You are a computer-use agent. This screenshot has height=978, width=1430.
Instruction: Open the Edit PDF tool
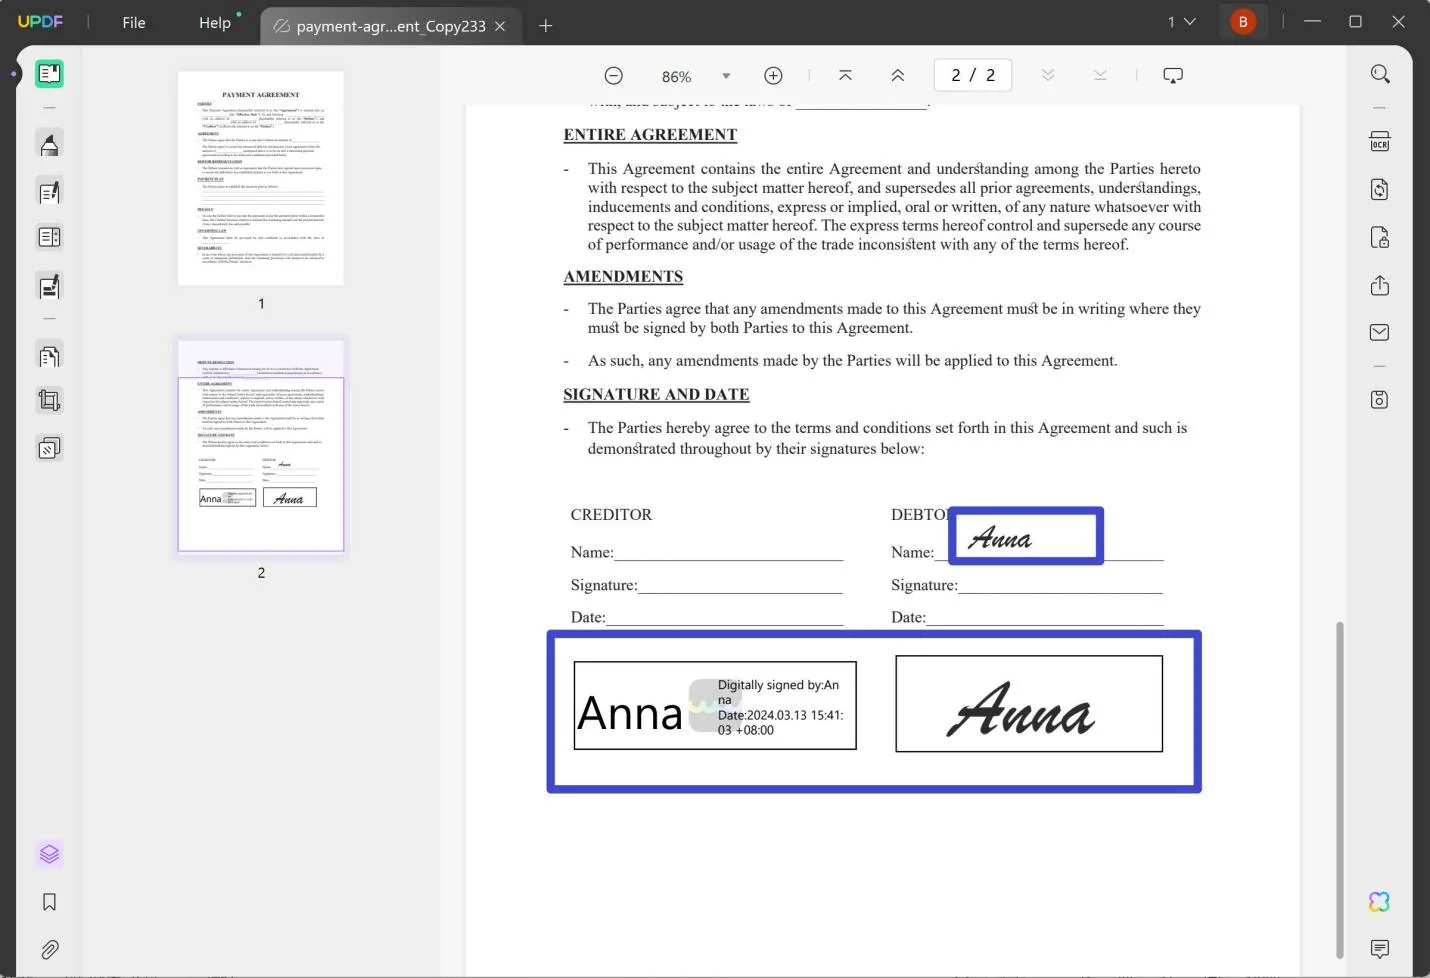49,192
